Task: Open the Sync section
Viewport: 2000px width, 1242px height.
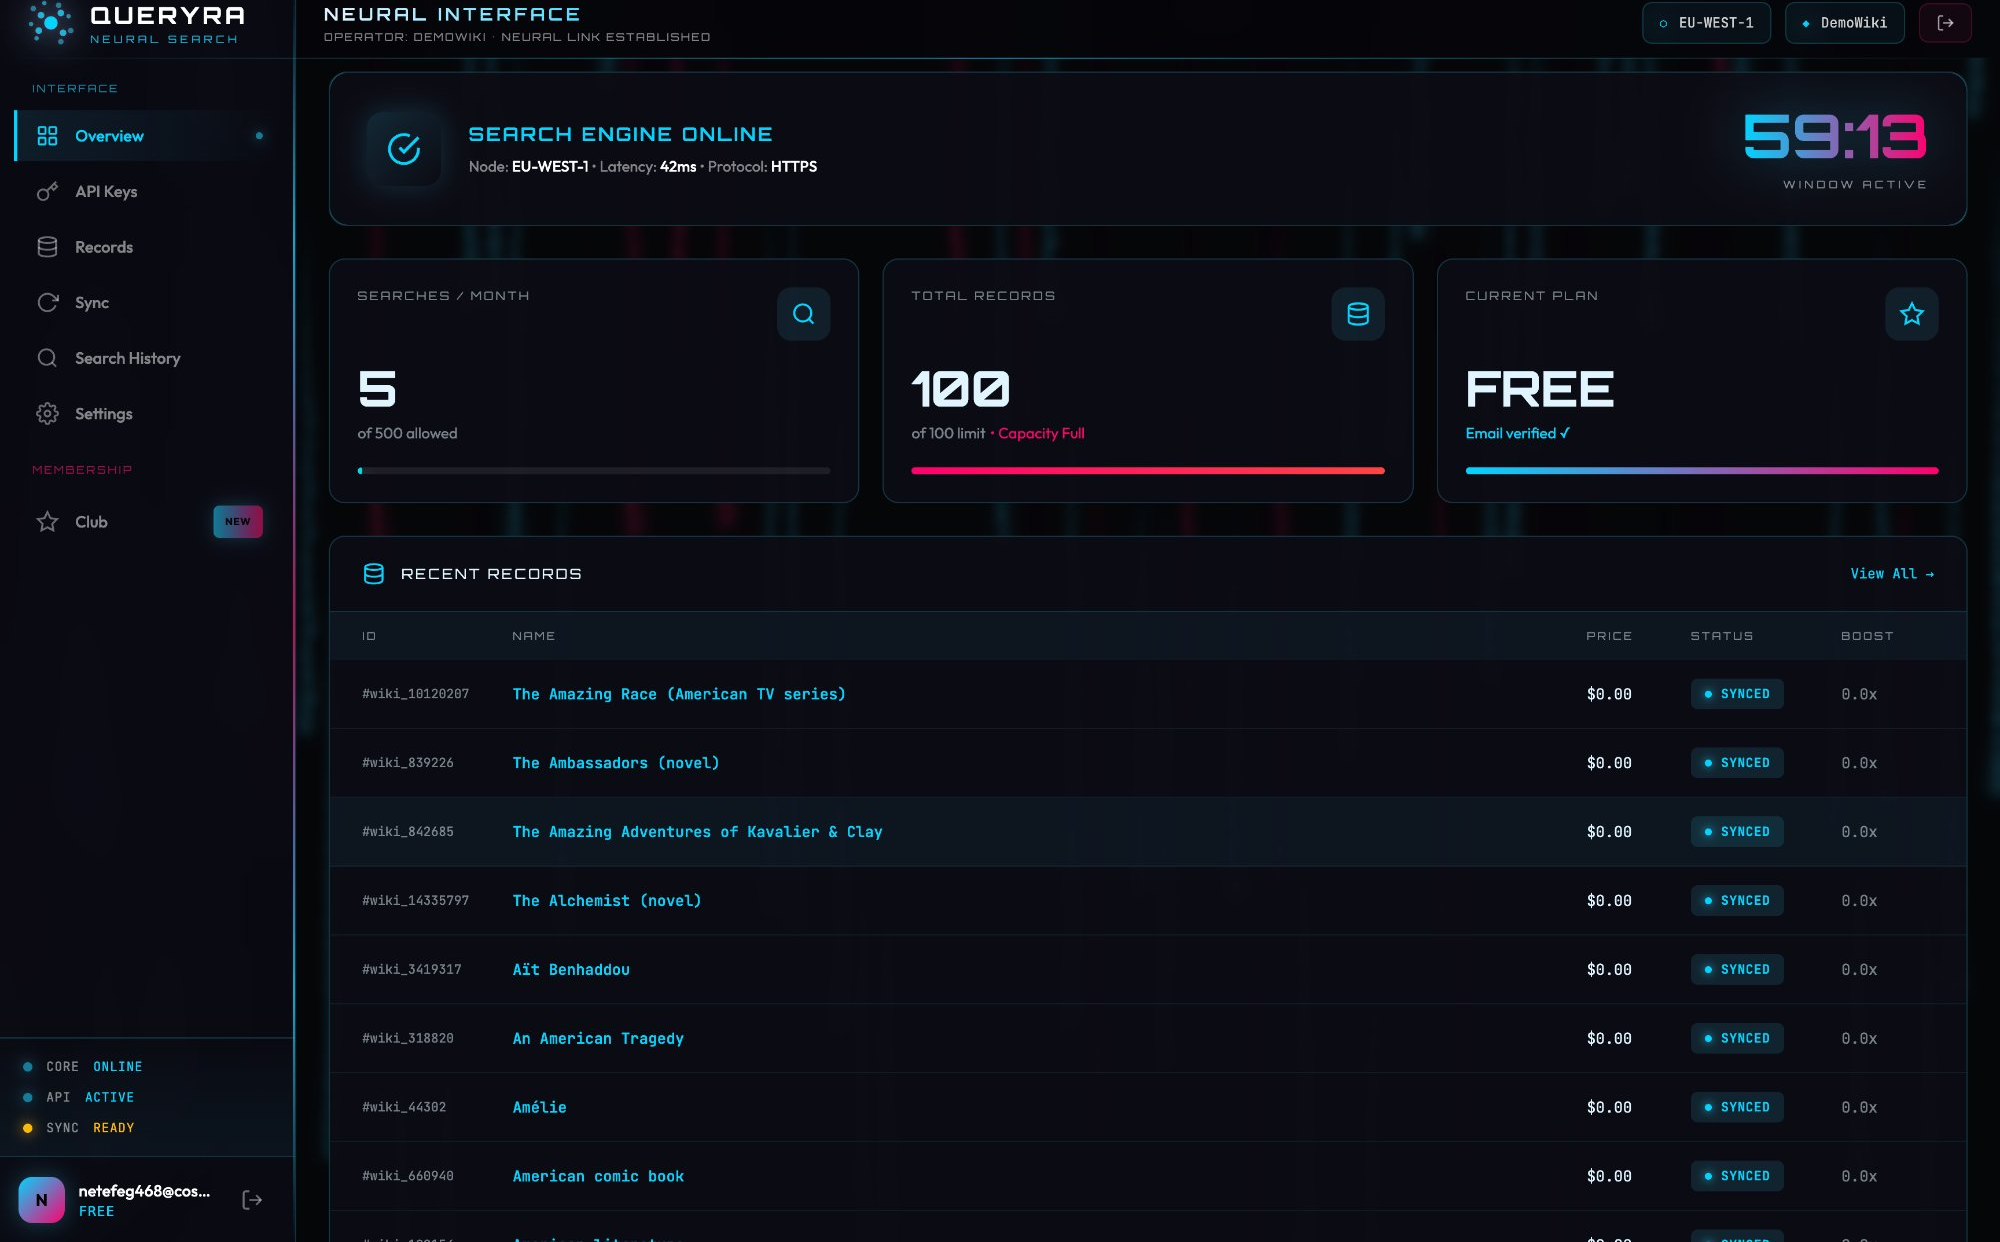Action: pos(91,303)
